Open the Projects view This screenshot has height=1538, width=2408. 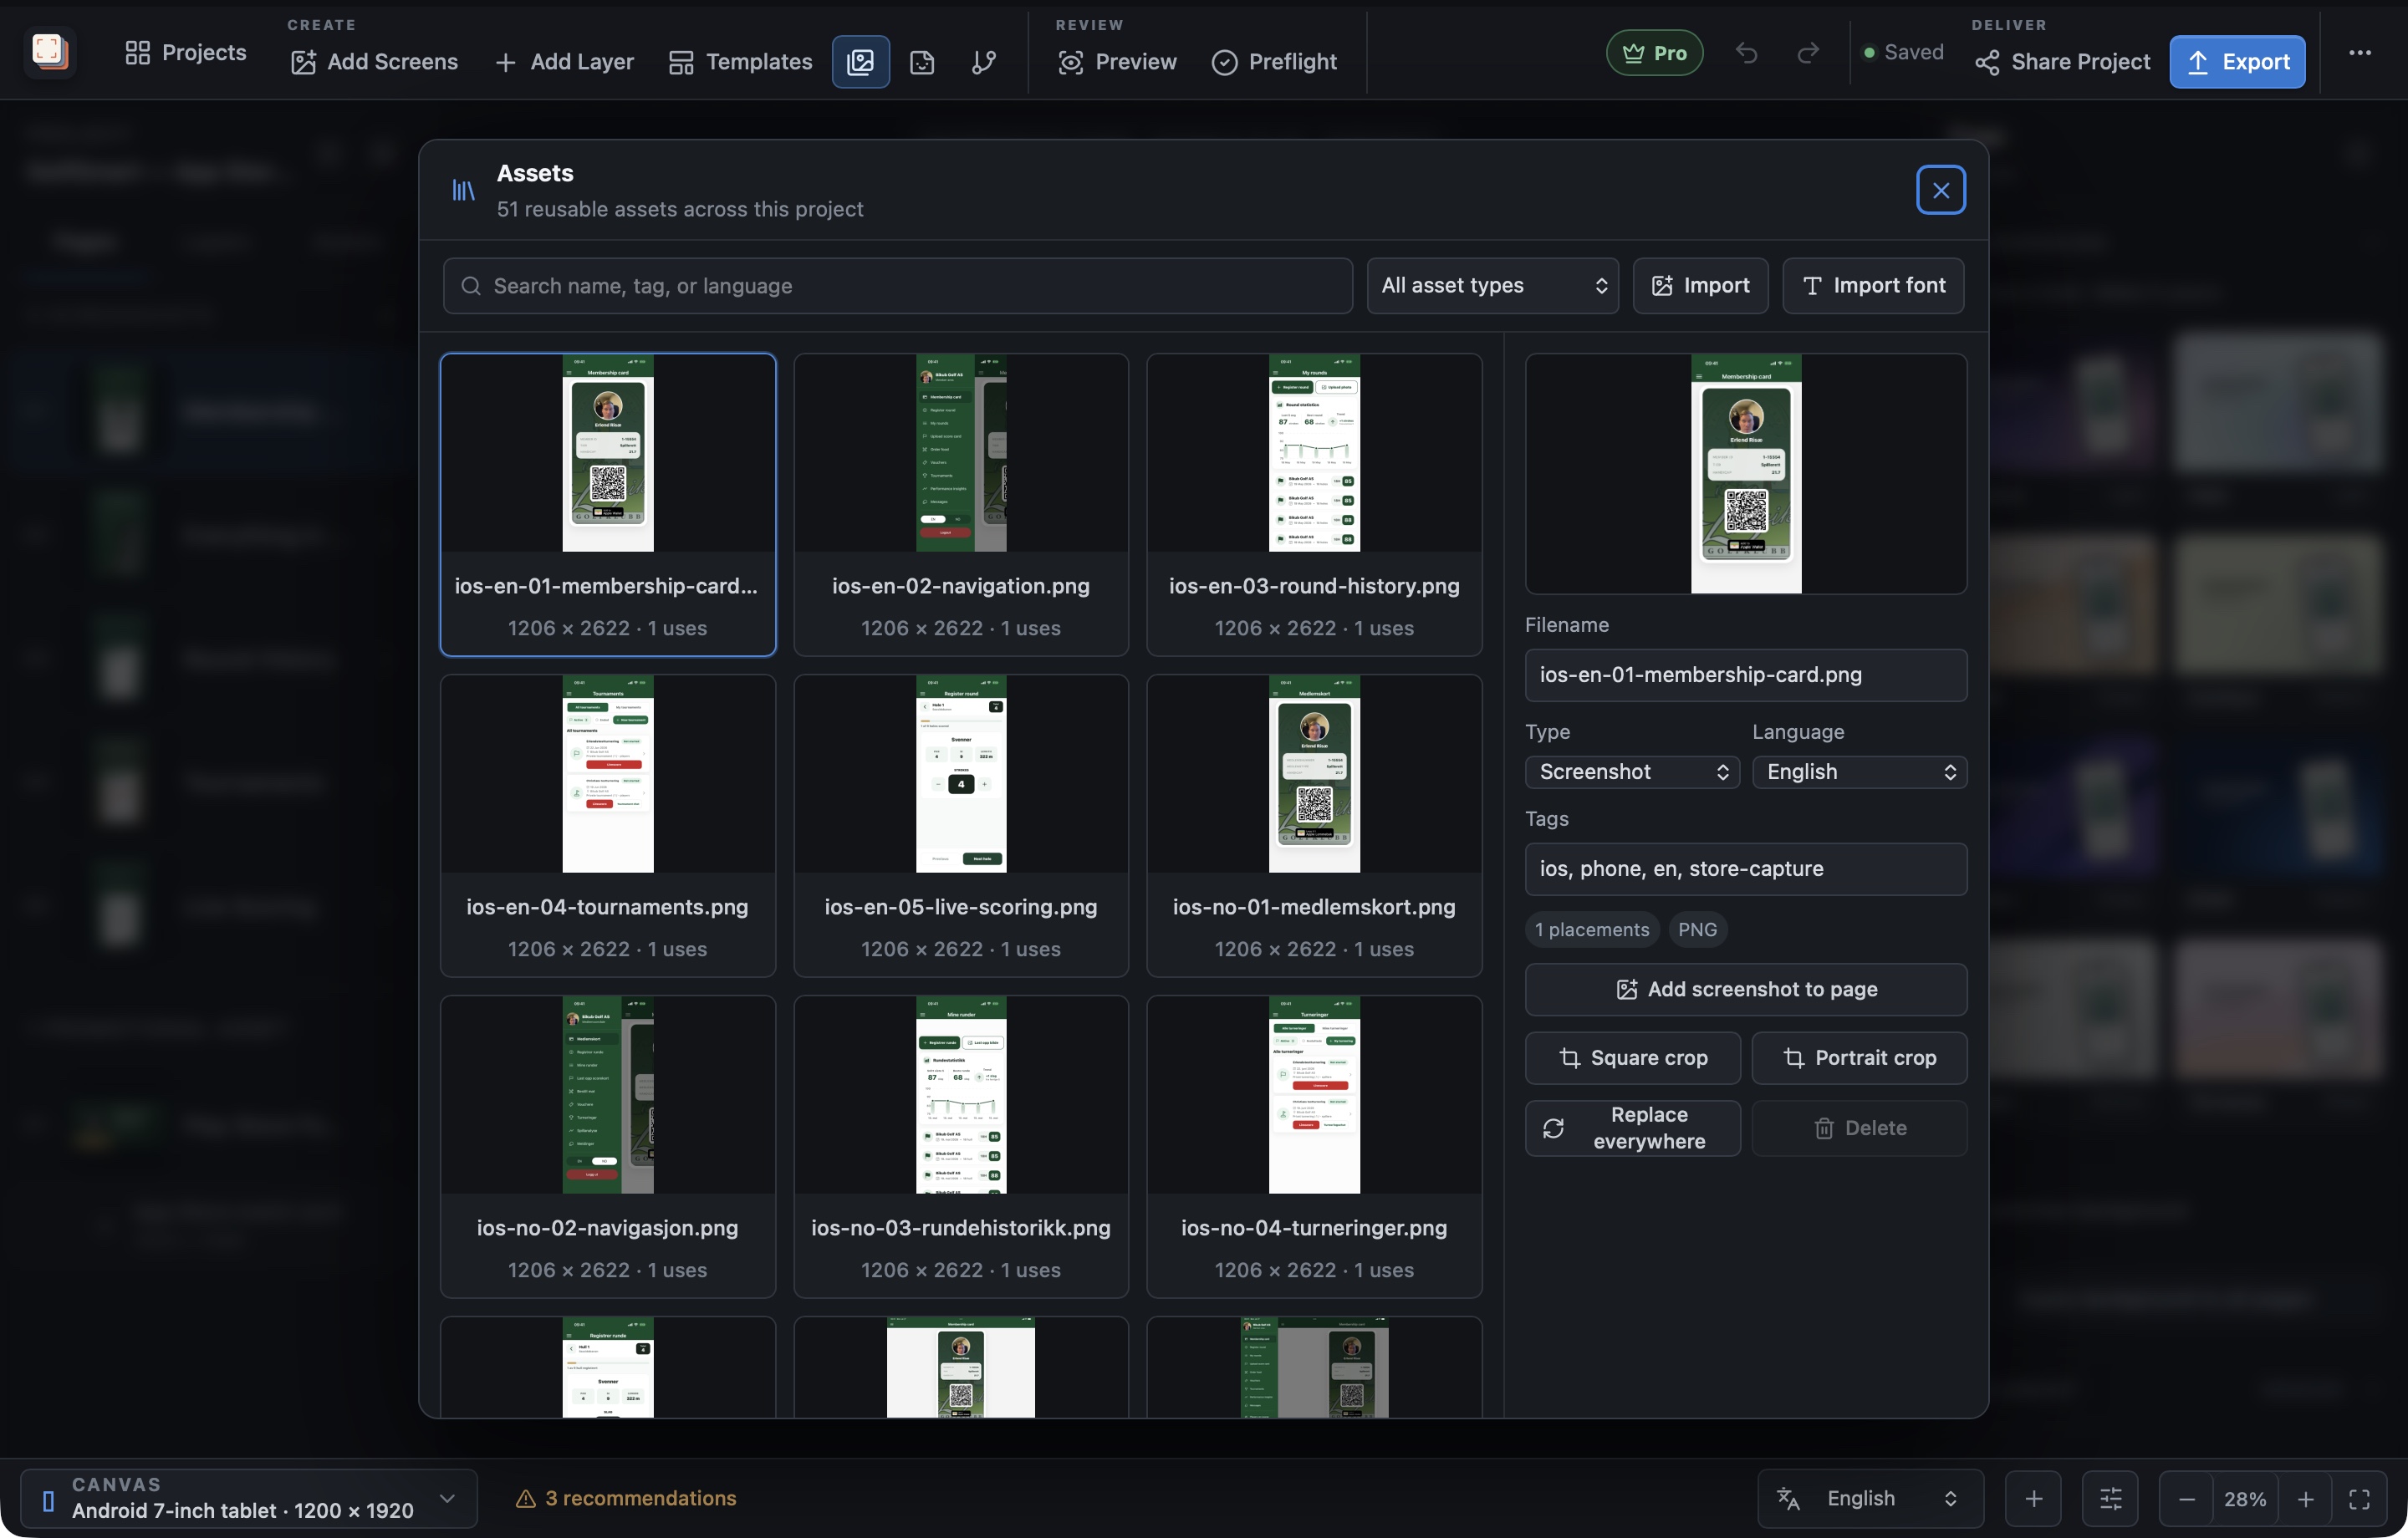(186, 52)
